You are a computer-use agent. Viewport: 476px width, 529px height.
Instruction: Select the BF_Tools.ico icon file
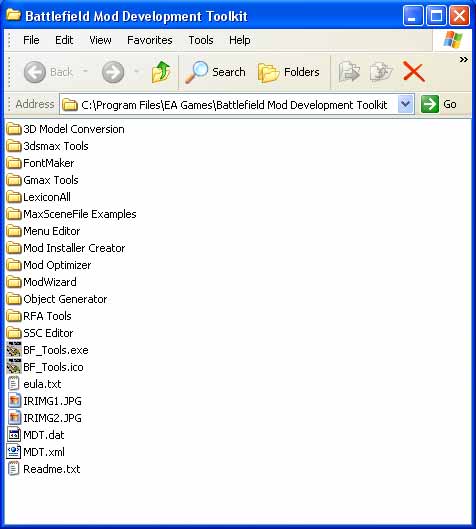coord(14,367)
